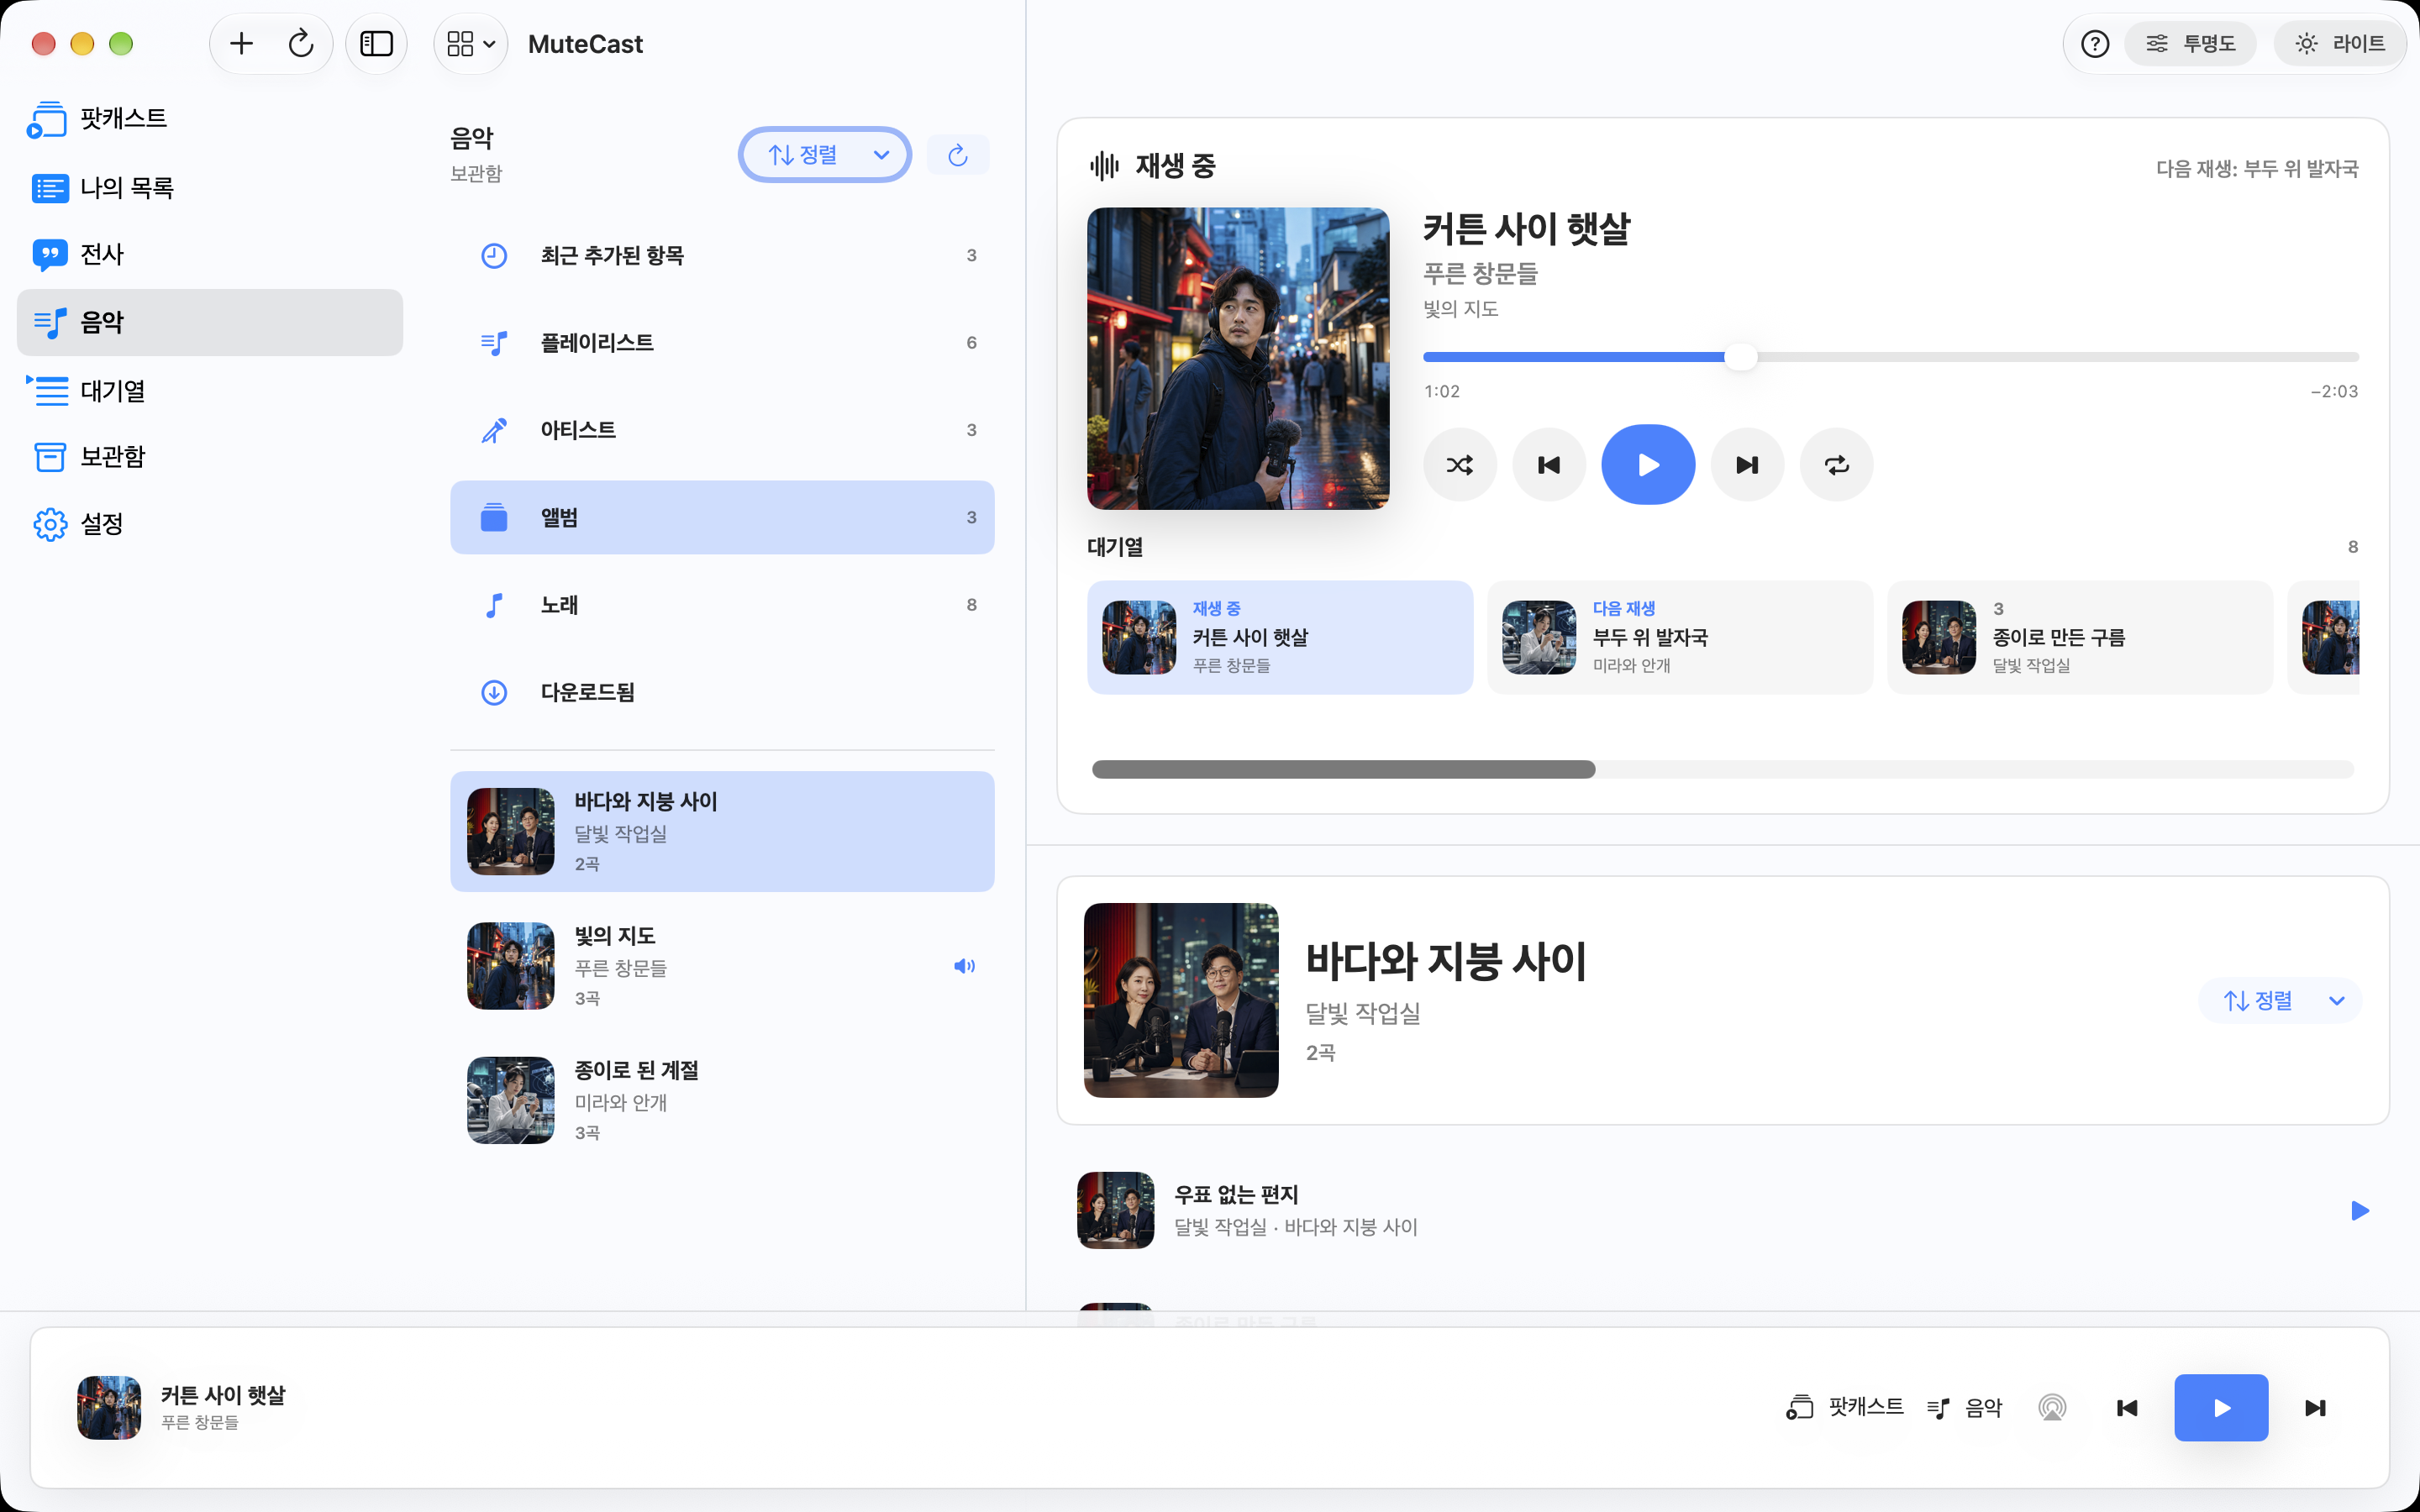Toggle shuffle in Now Playing panel
2420x1512 pixels.
tap(1460, 465)
